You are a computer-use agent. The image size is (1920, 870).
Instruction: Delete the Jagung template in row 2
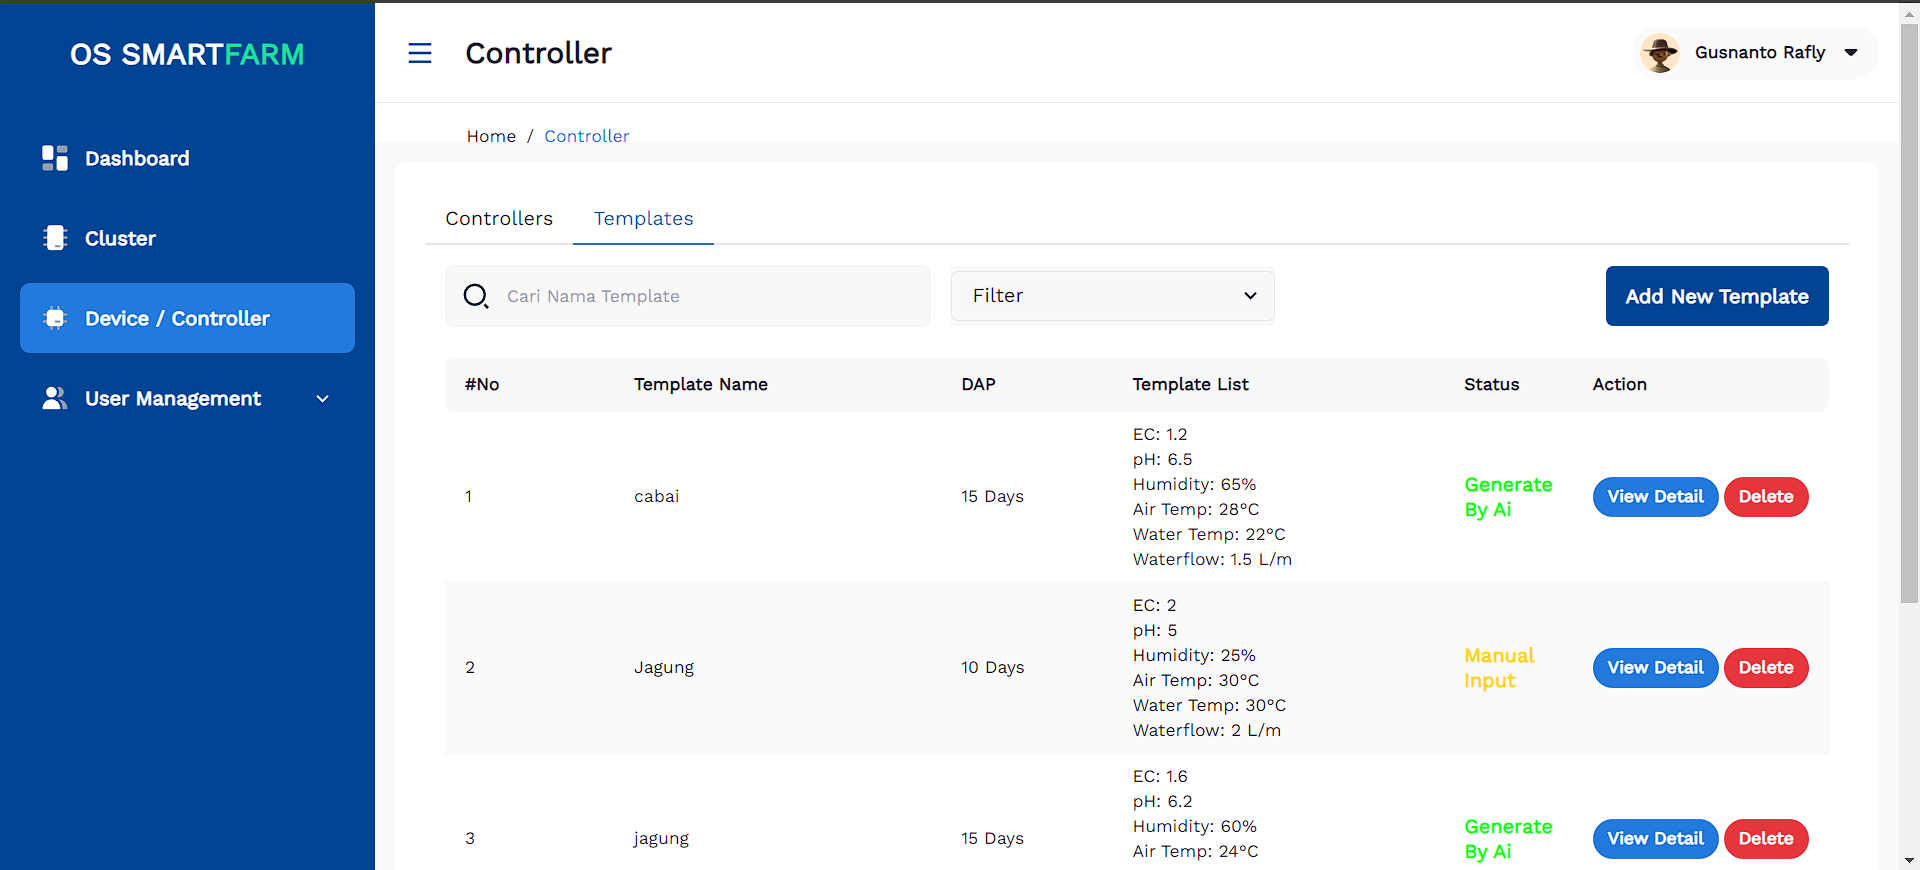coord(1765,668)
